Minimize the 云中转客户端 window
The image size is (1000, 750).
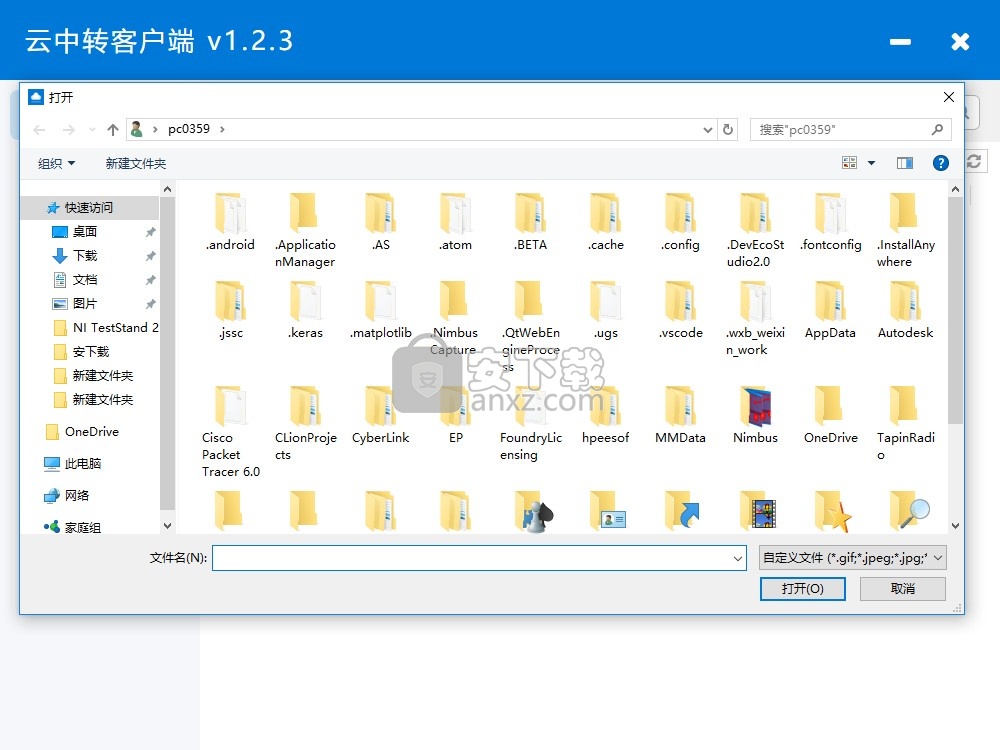pyautogui.click(x=900, y=42)
